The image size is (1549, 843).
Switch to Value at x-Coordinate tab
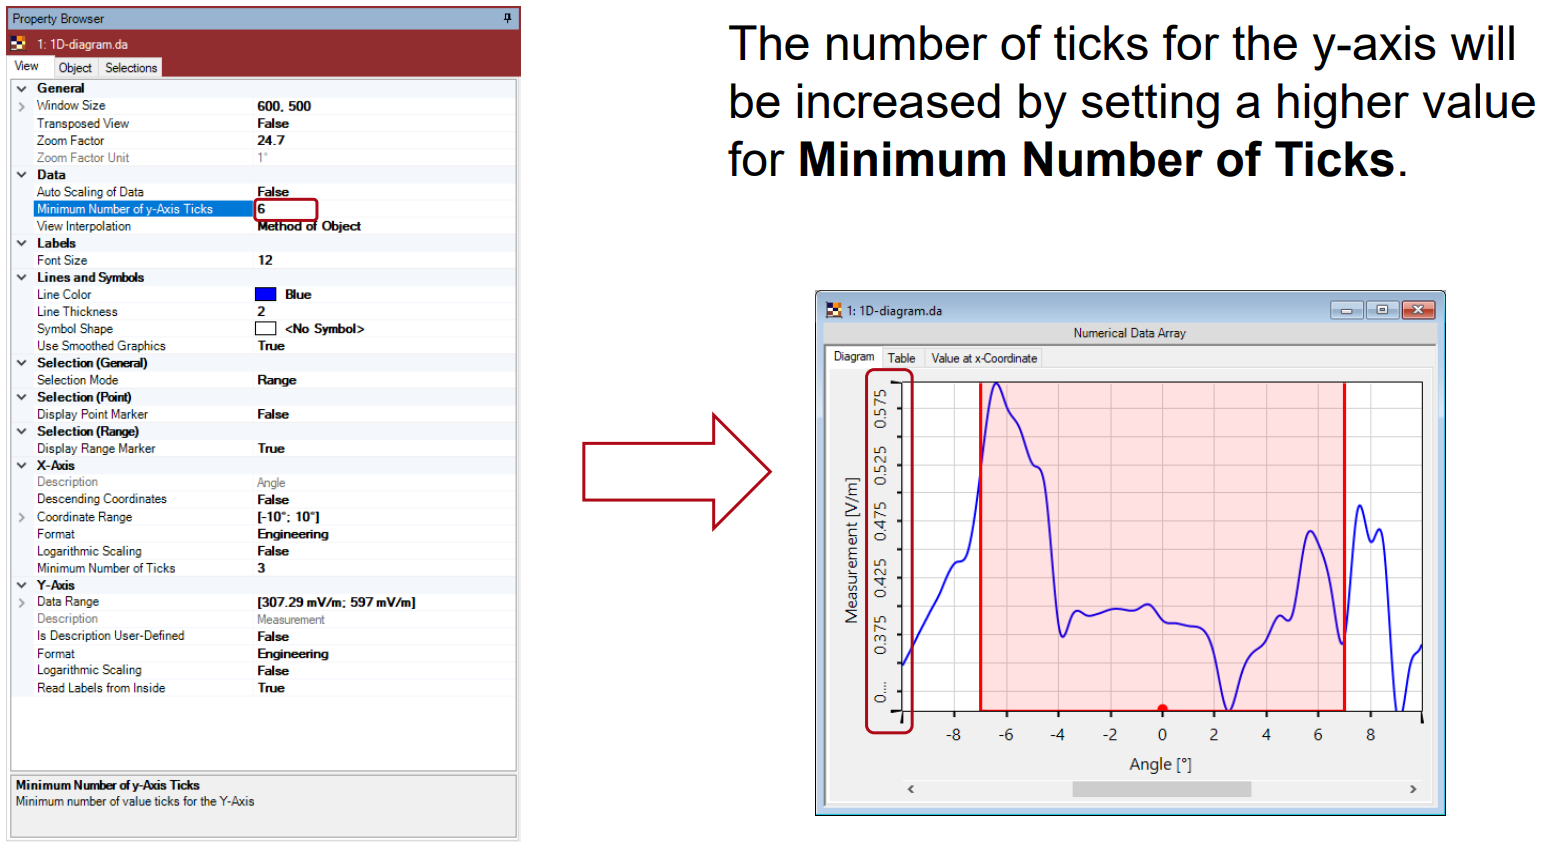984,358
